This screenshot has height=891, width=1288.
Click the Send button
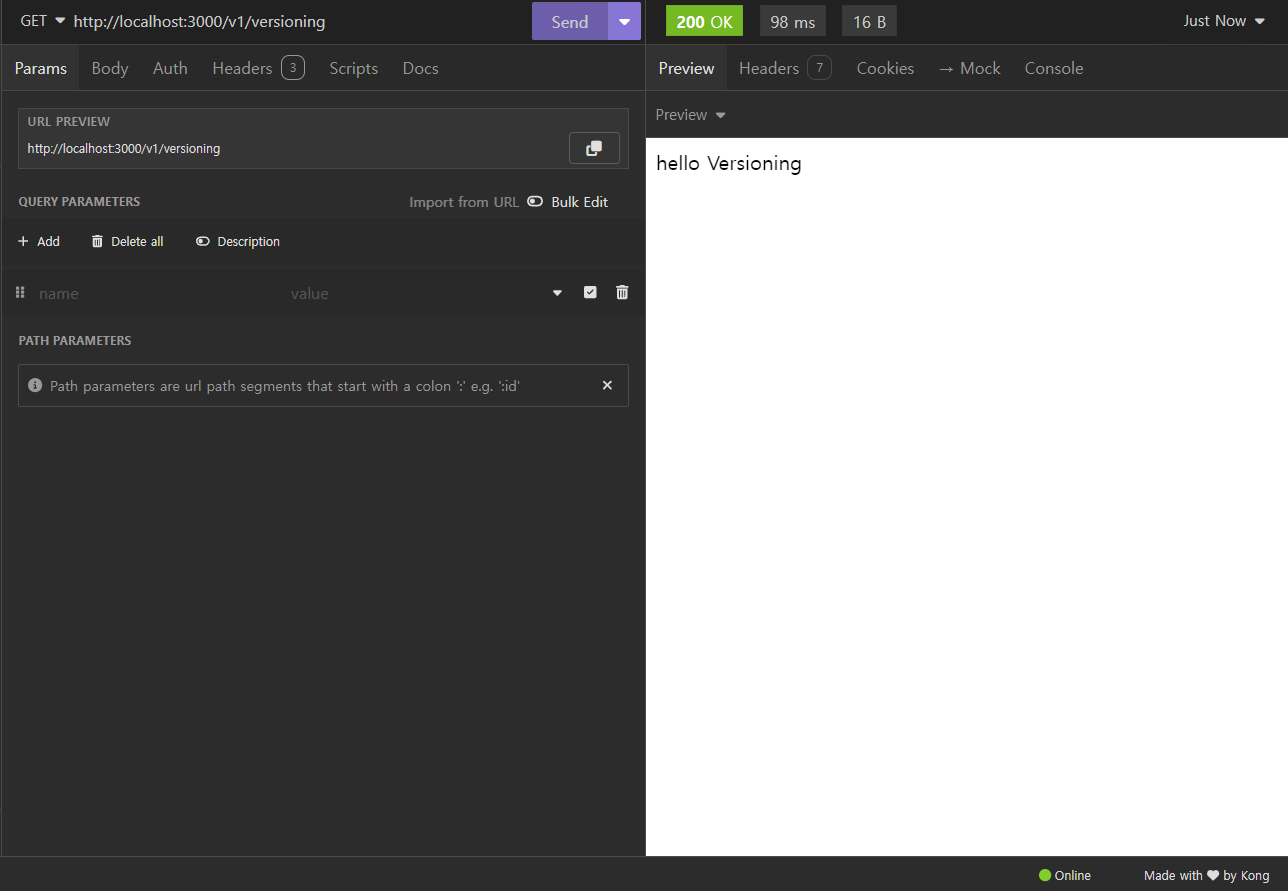pos(569,21)
